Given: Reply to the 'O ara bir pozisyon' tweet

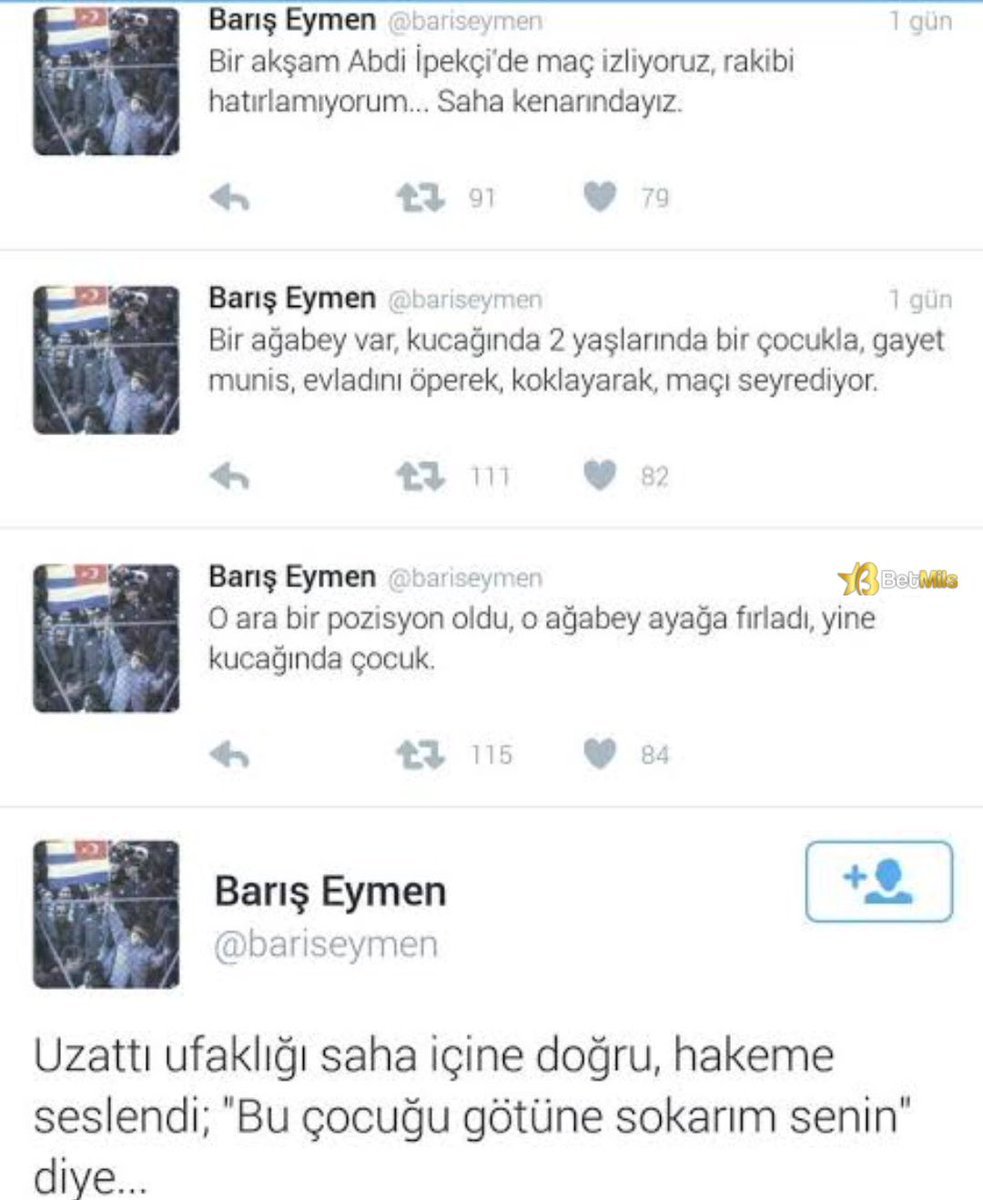Looking at the screenshot, I should click(x=229, y=755).
